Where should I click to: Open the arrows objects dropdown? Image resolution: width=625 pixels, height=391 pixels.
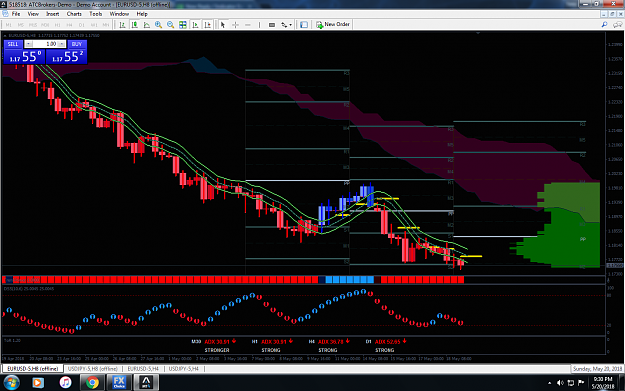286,25
